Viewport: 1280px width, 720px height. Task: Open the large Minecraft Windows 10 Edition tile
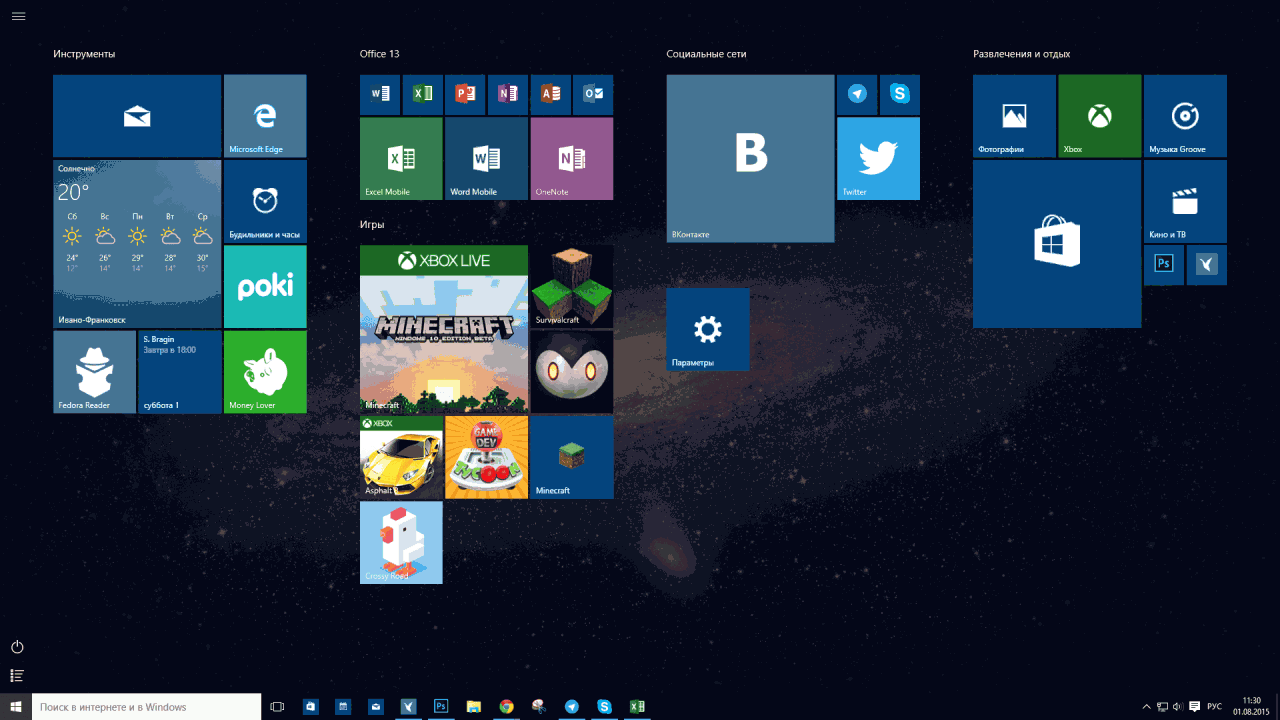click(444, 329)
